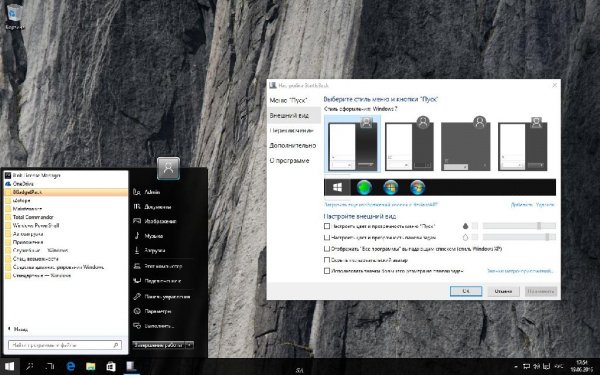
Task: Click the taskbar clock showing 17:54
Action: pyautogui.click(x=581, y=366)
